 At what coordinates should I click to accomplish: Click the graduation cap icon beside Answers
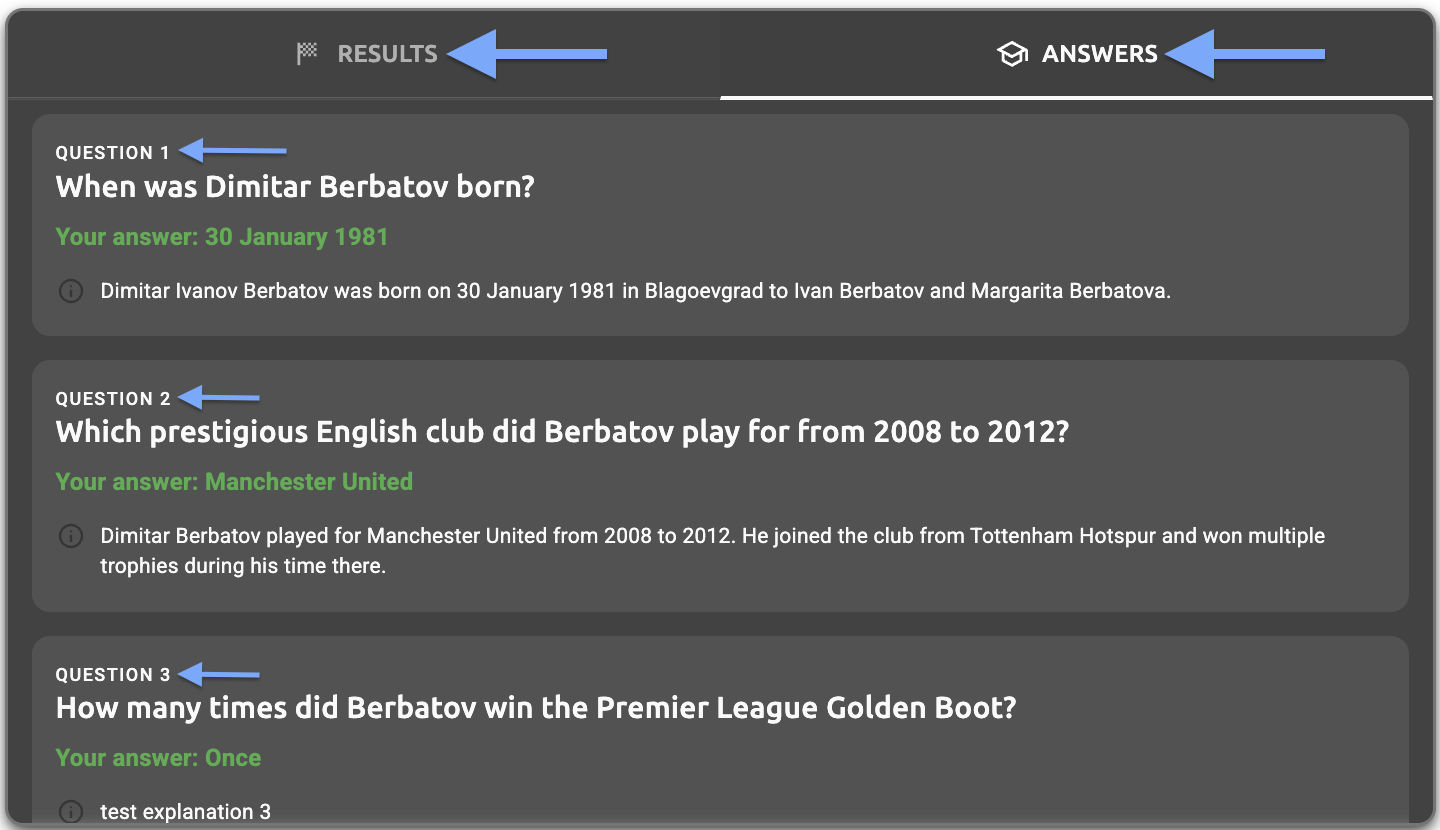pos(1013,54)
